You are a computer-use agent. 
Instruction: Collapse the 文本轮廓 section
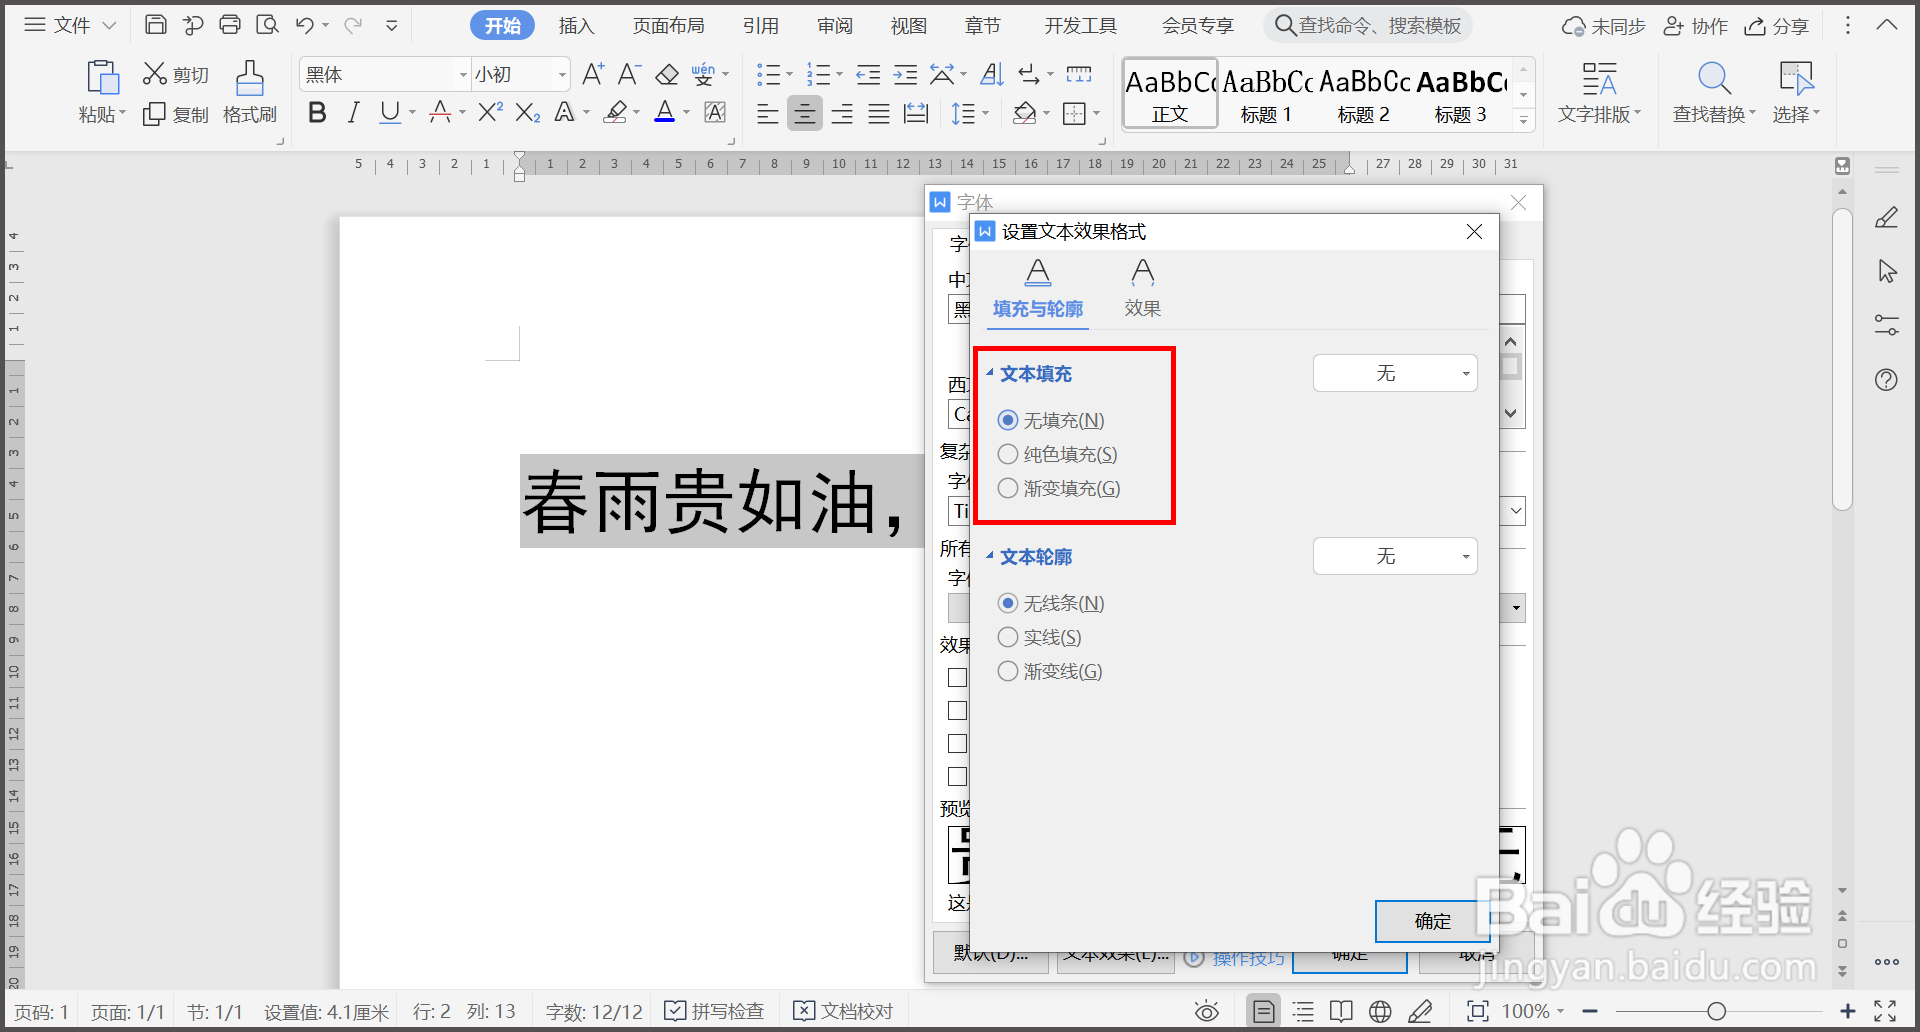[990, 556]
